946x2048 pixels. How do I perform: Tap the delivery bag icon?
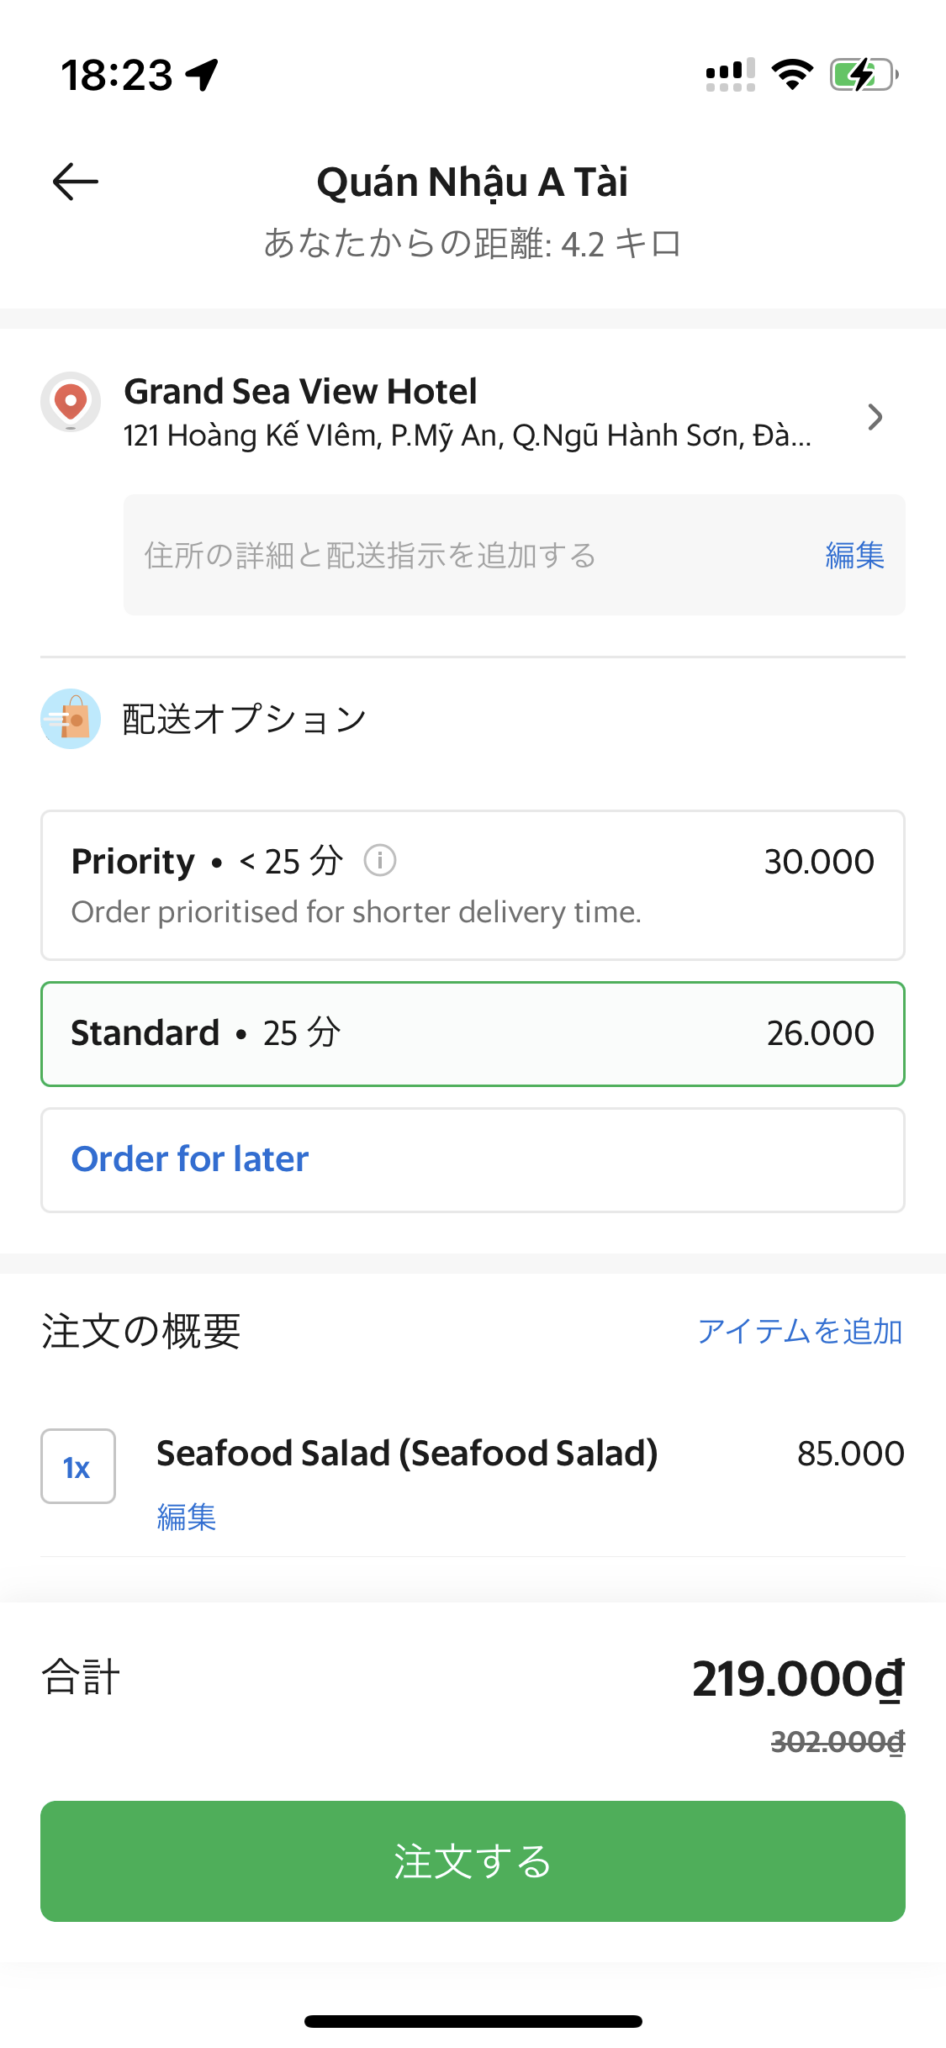point(70,719)
